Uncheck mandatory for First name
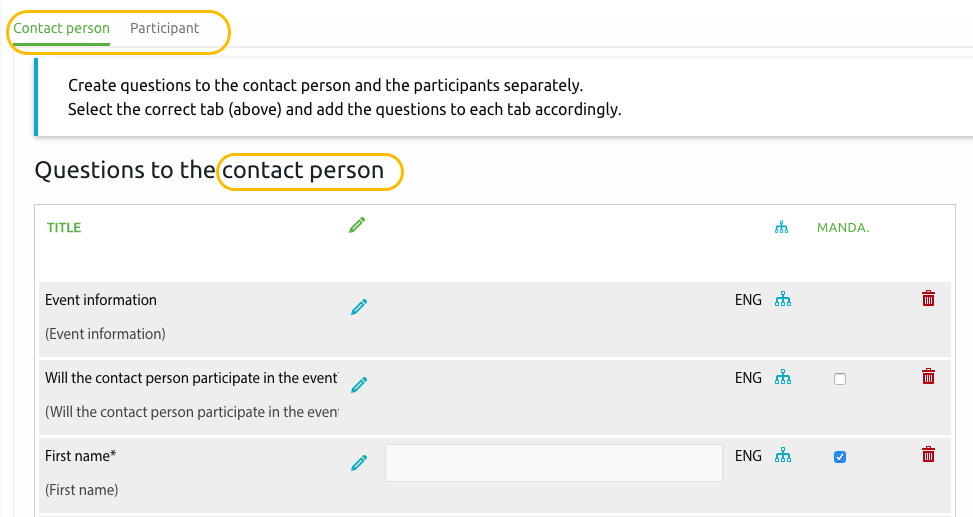The image size is (973, 517). pos(840,457)
